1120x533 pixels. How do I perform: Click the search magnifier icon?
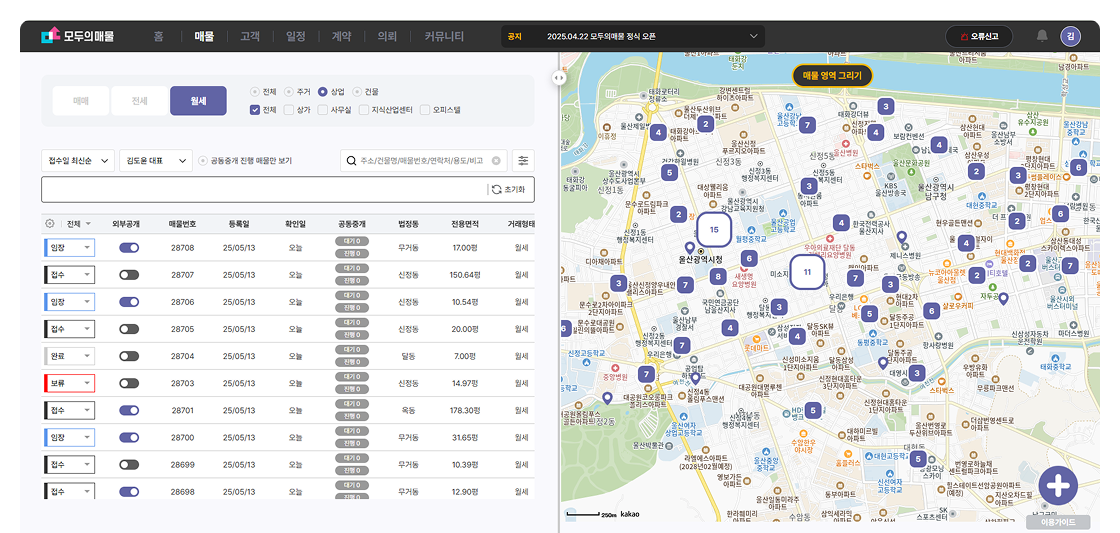point(351,161)
